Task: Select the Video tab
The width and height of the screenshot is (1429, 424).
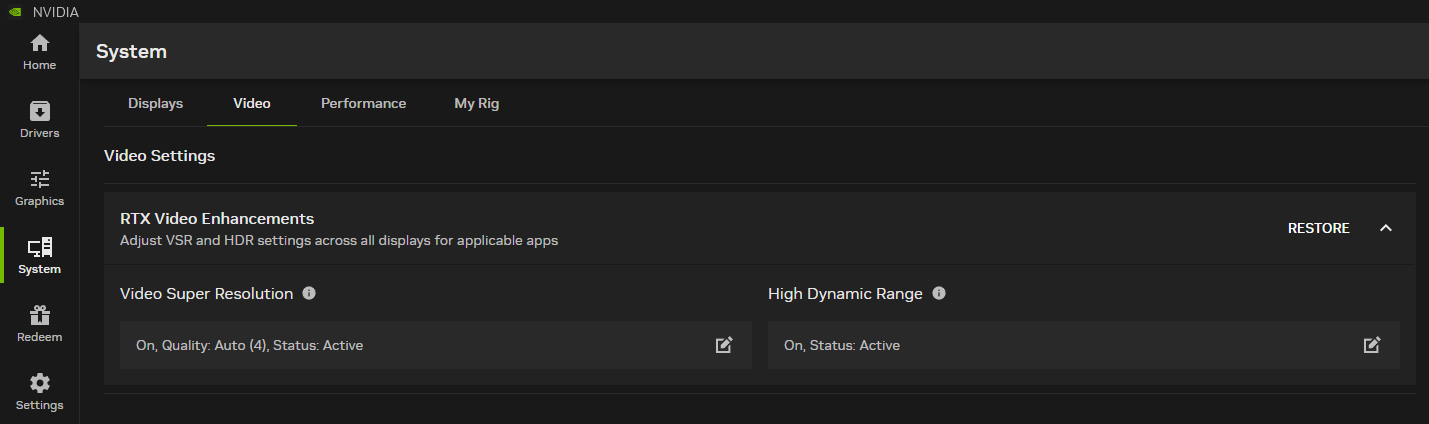Action: pos(252,104)
